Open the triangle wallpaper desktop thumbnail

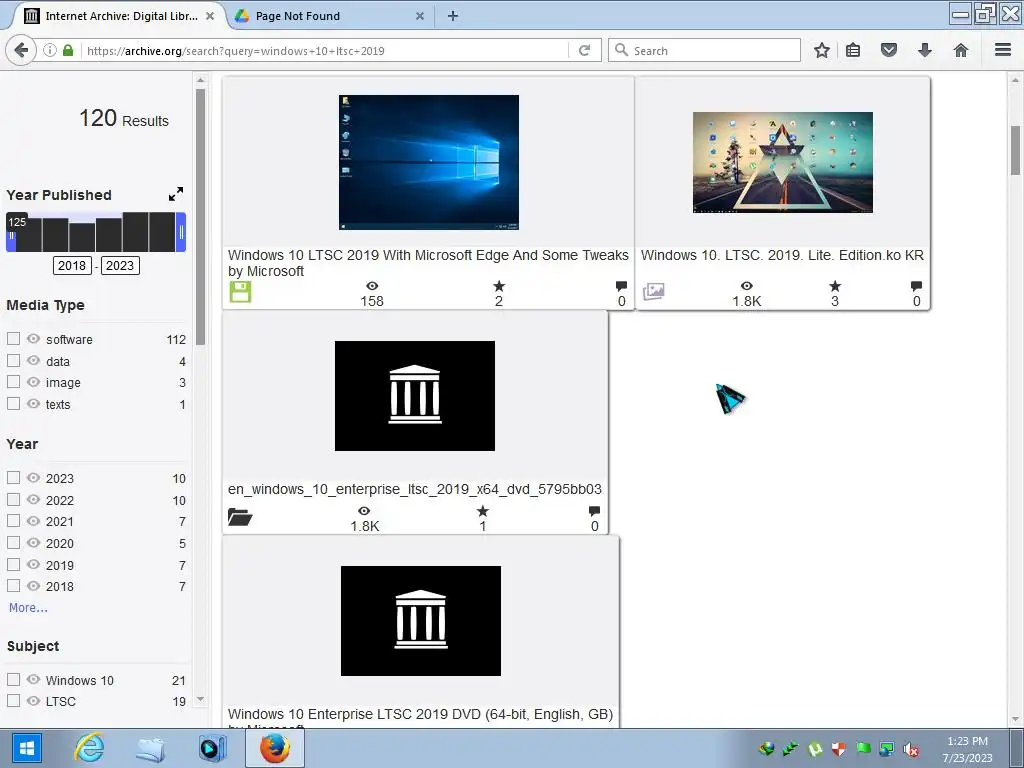pyautogui.click(x=782, y=162)
